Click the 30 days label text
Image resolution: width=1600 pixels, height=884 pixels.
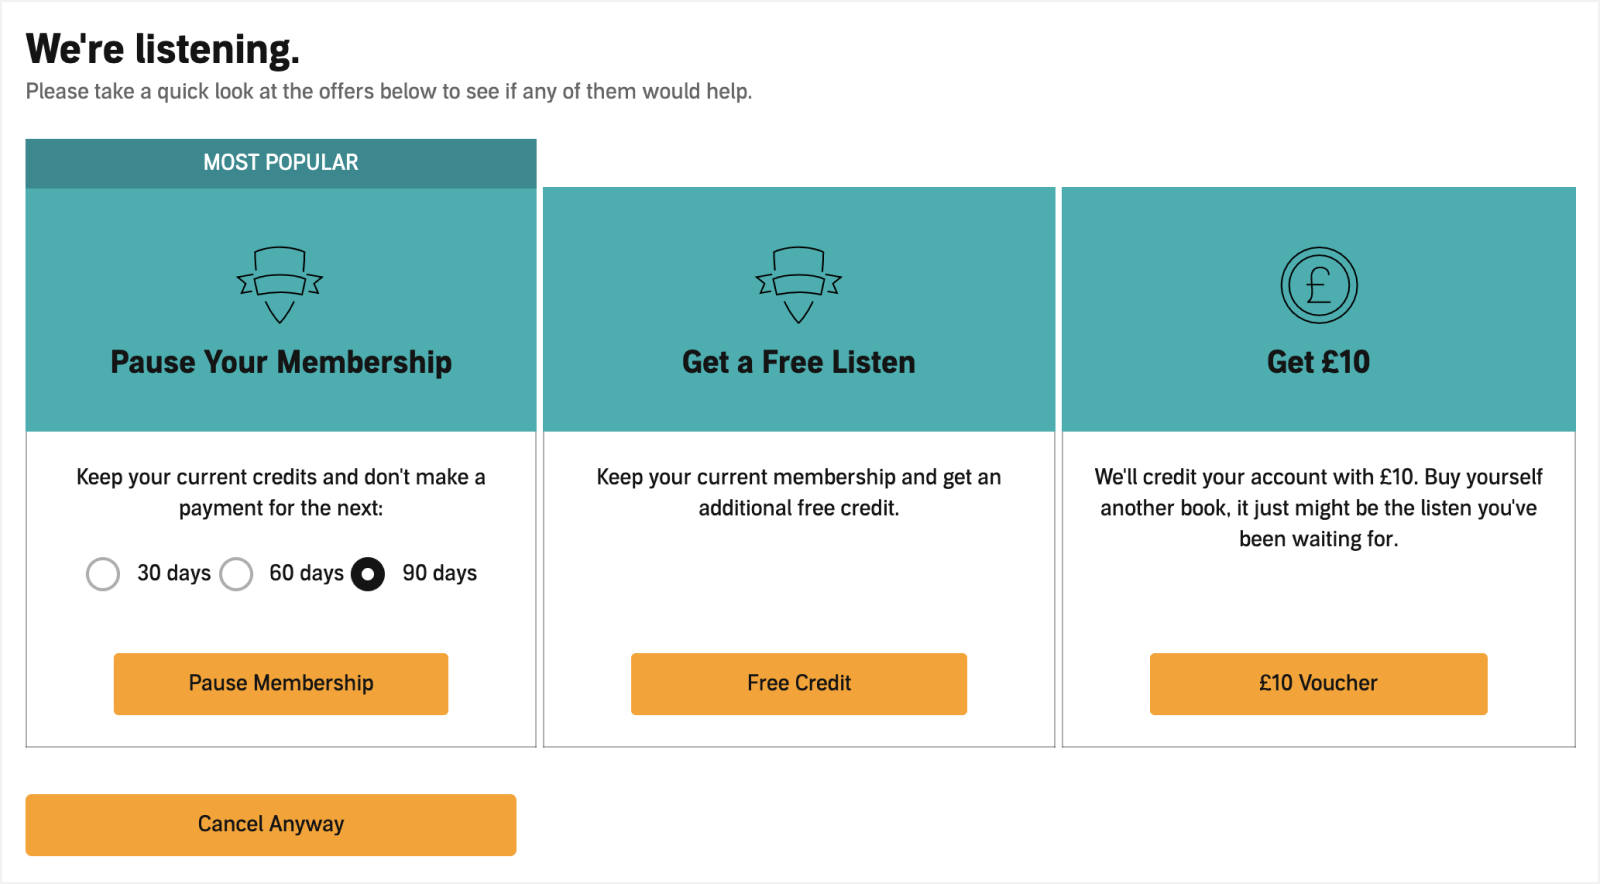point(174,574)
